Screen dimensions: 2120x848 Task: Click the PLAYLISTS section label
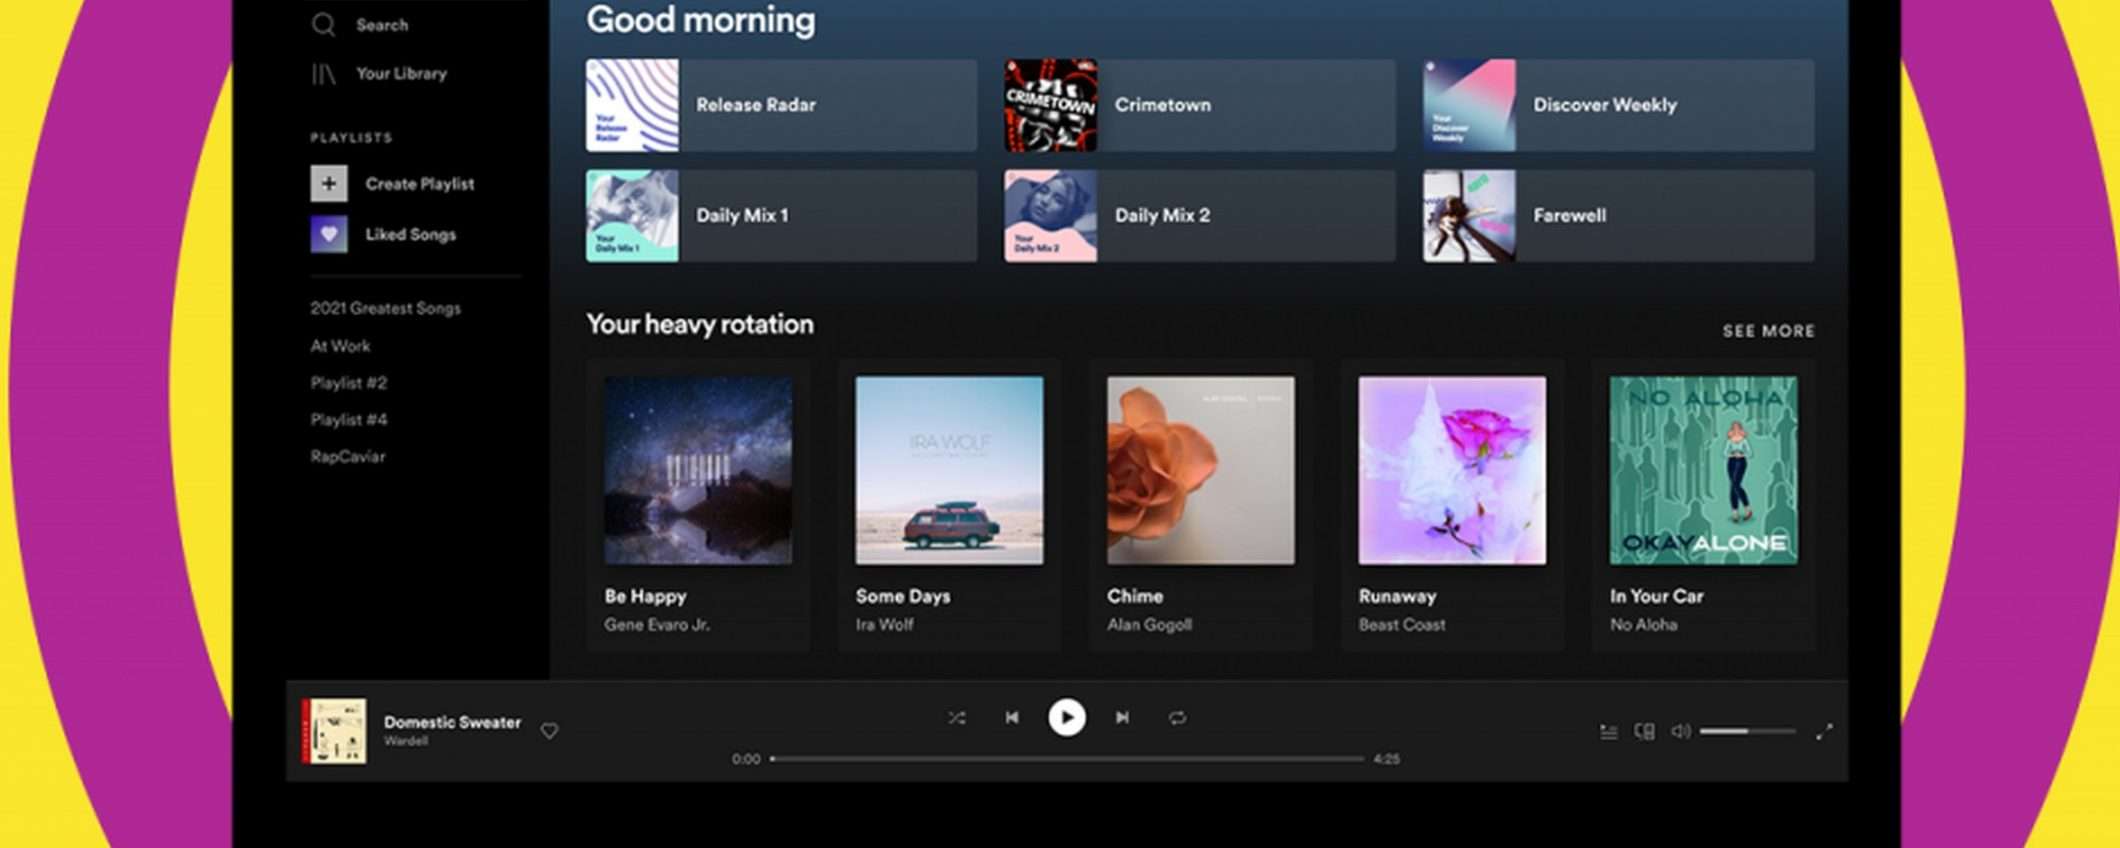[351, 138]
